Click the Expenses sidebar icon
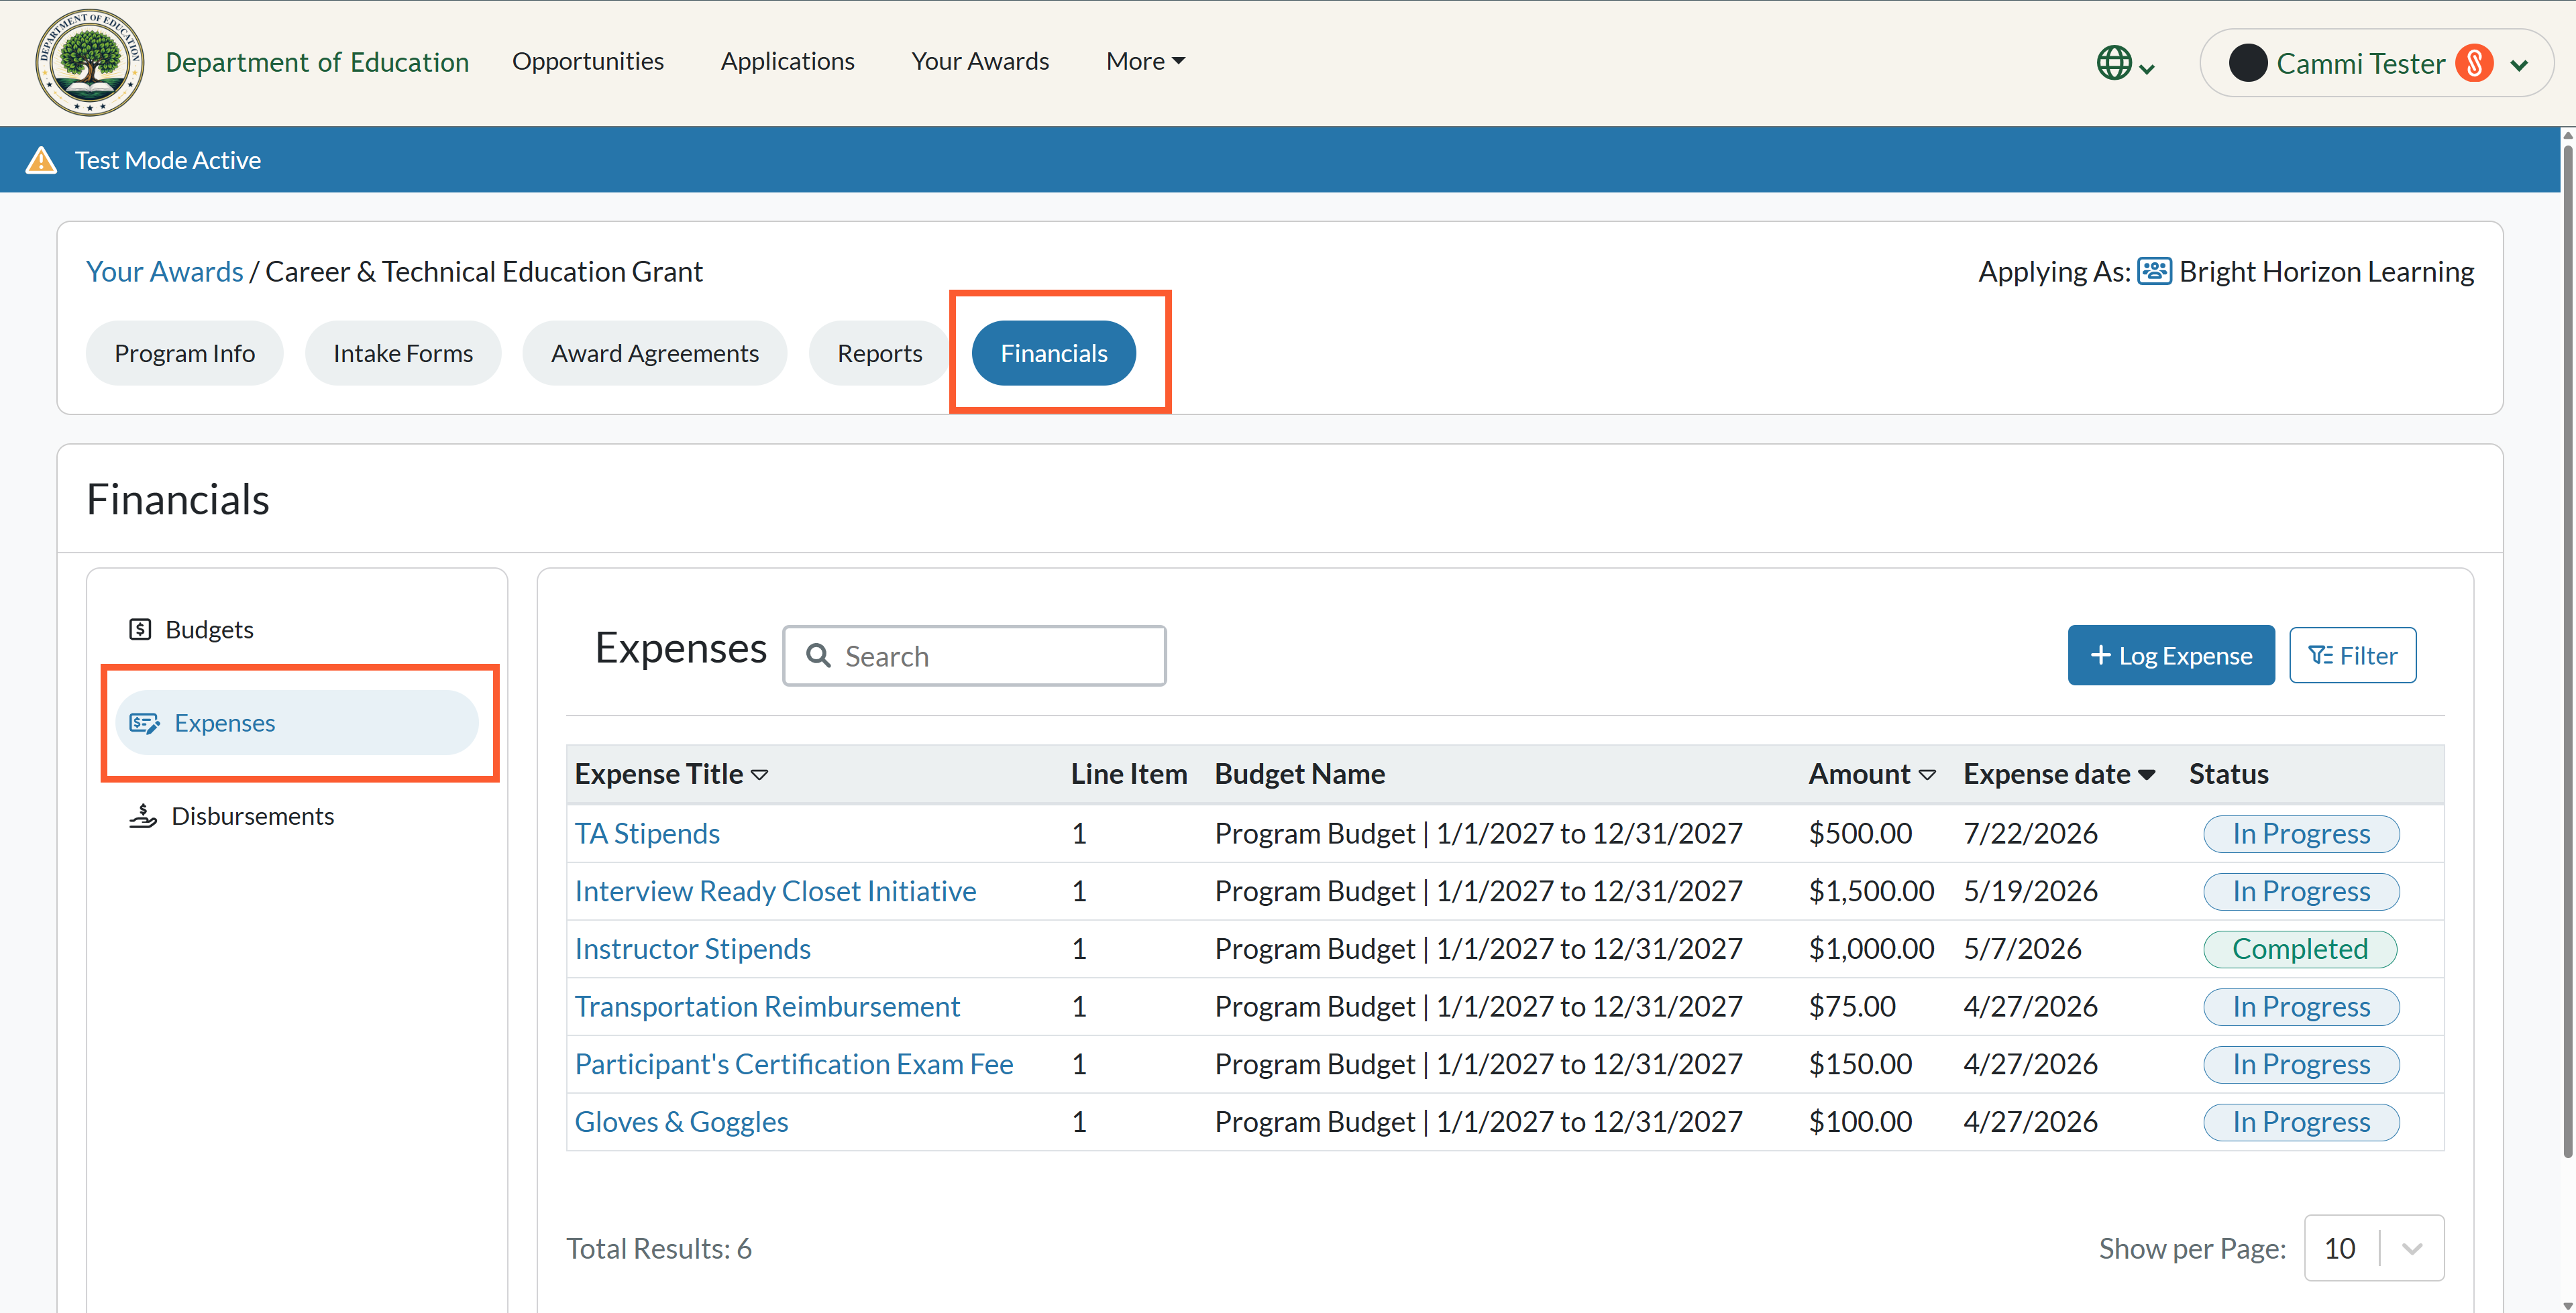The width and height of the screenshot is (2576, 1313). pyautogui.click(x=145, y=723)
